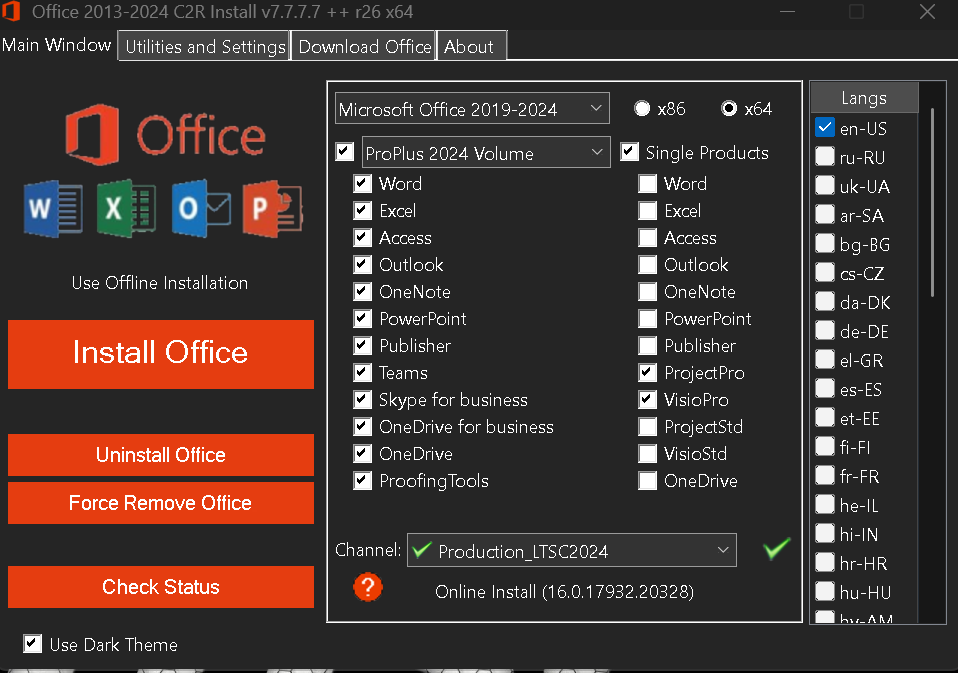
Task: Open the Microsoft Office 2019-2024 version dropdown
Action: point(472,109)
